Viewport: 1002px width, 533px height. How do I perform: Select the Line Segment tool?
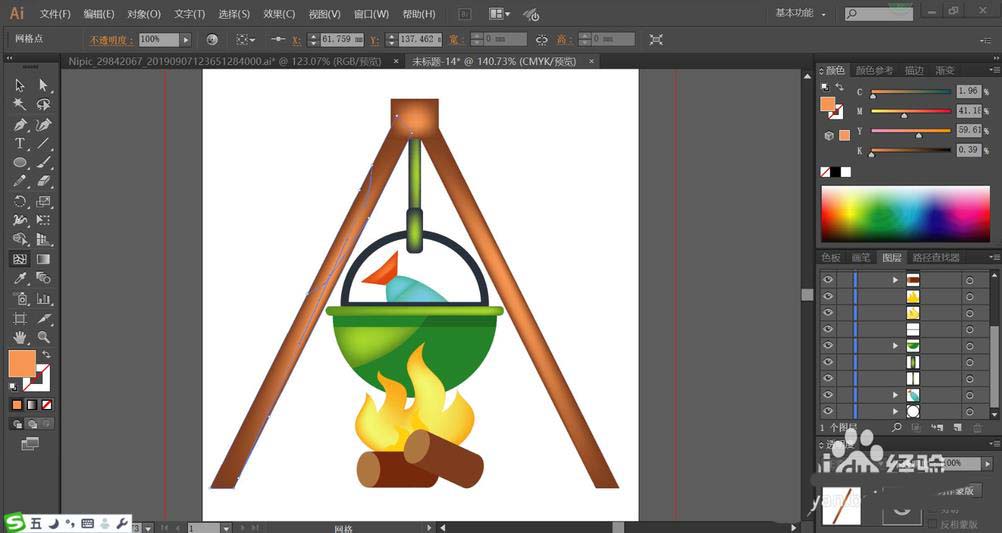click(x=43, y=144)
